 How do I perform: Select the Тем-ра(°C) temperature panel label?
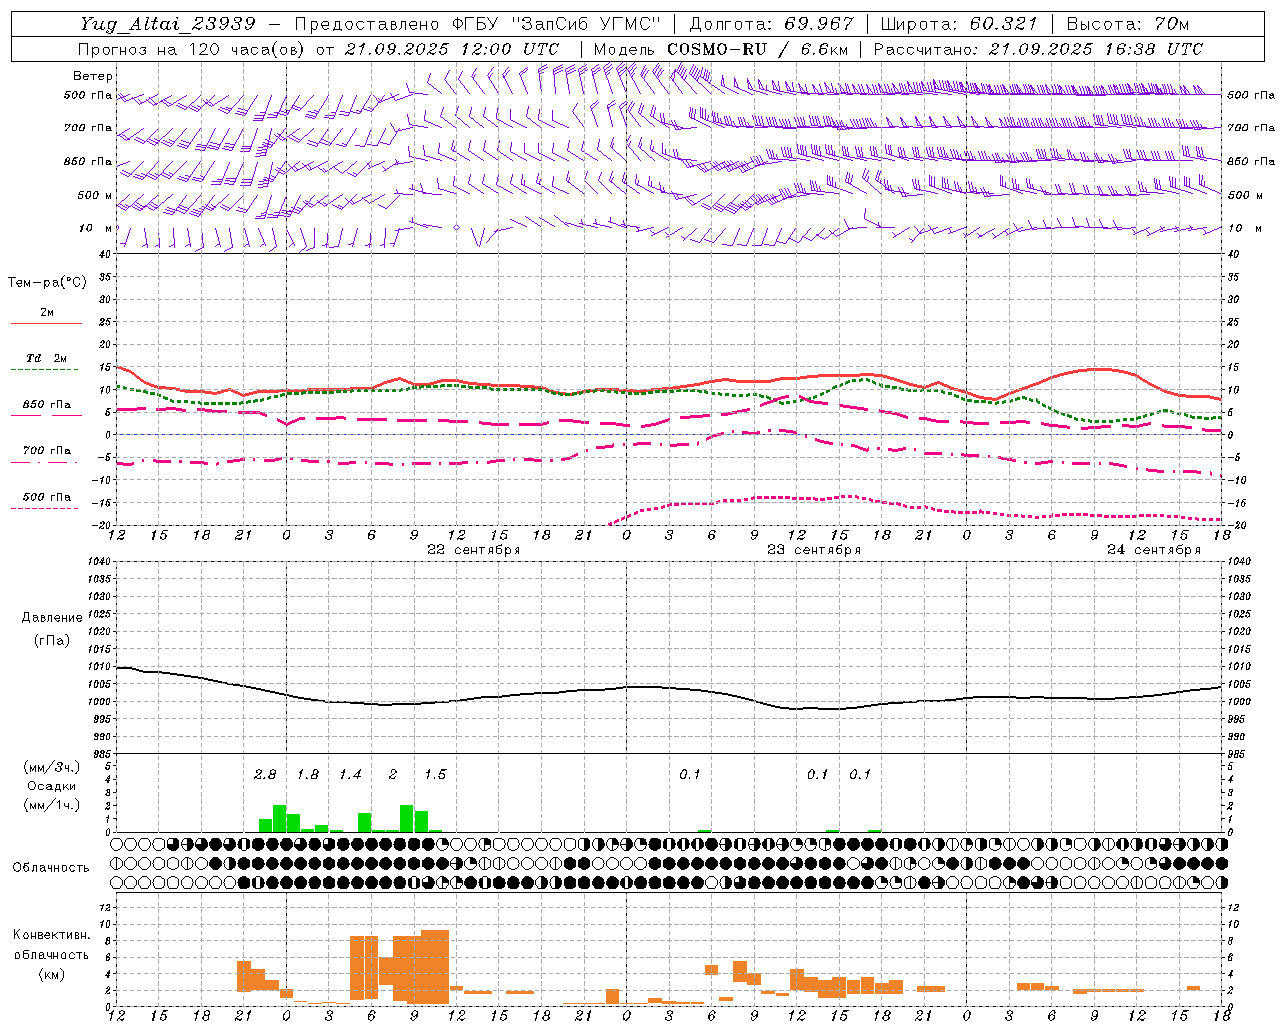(x=47, y=283)
